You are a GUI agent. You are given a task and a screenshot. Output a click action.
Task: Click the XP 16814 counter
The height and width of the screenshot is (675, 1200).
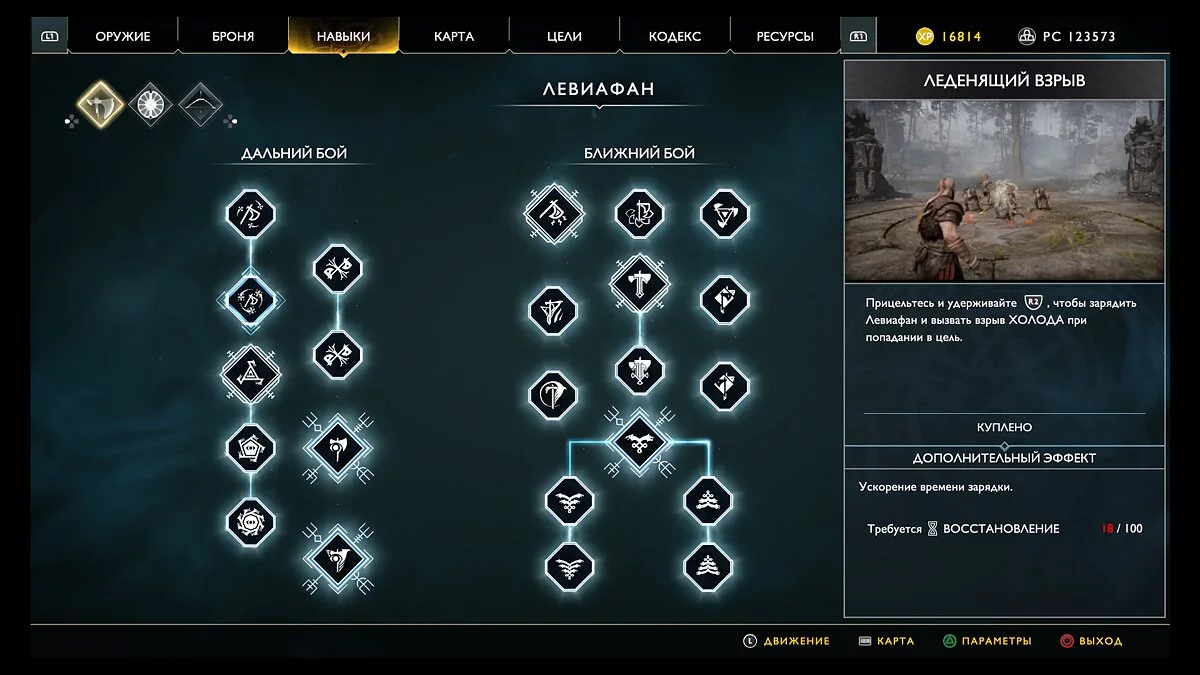tap(949, 37)
